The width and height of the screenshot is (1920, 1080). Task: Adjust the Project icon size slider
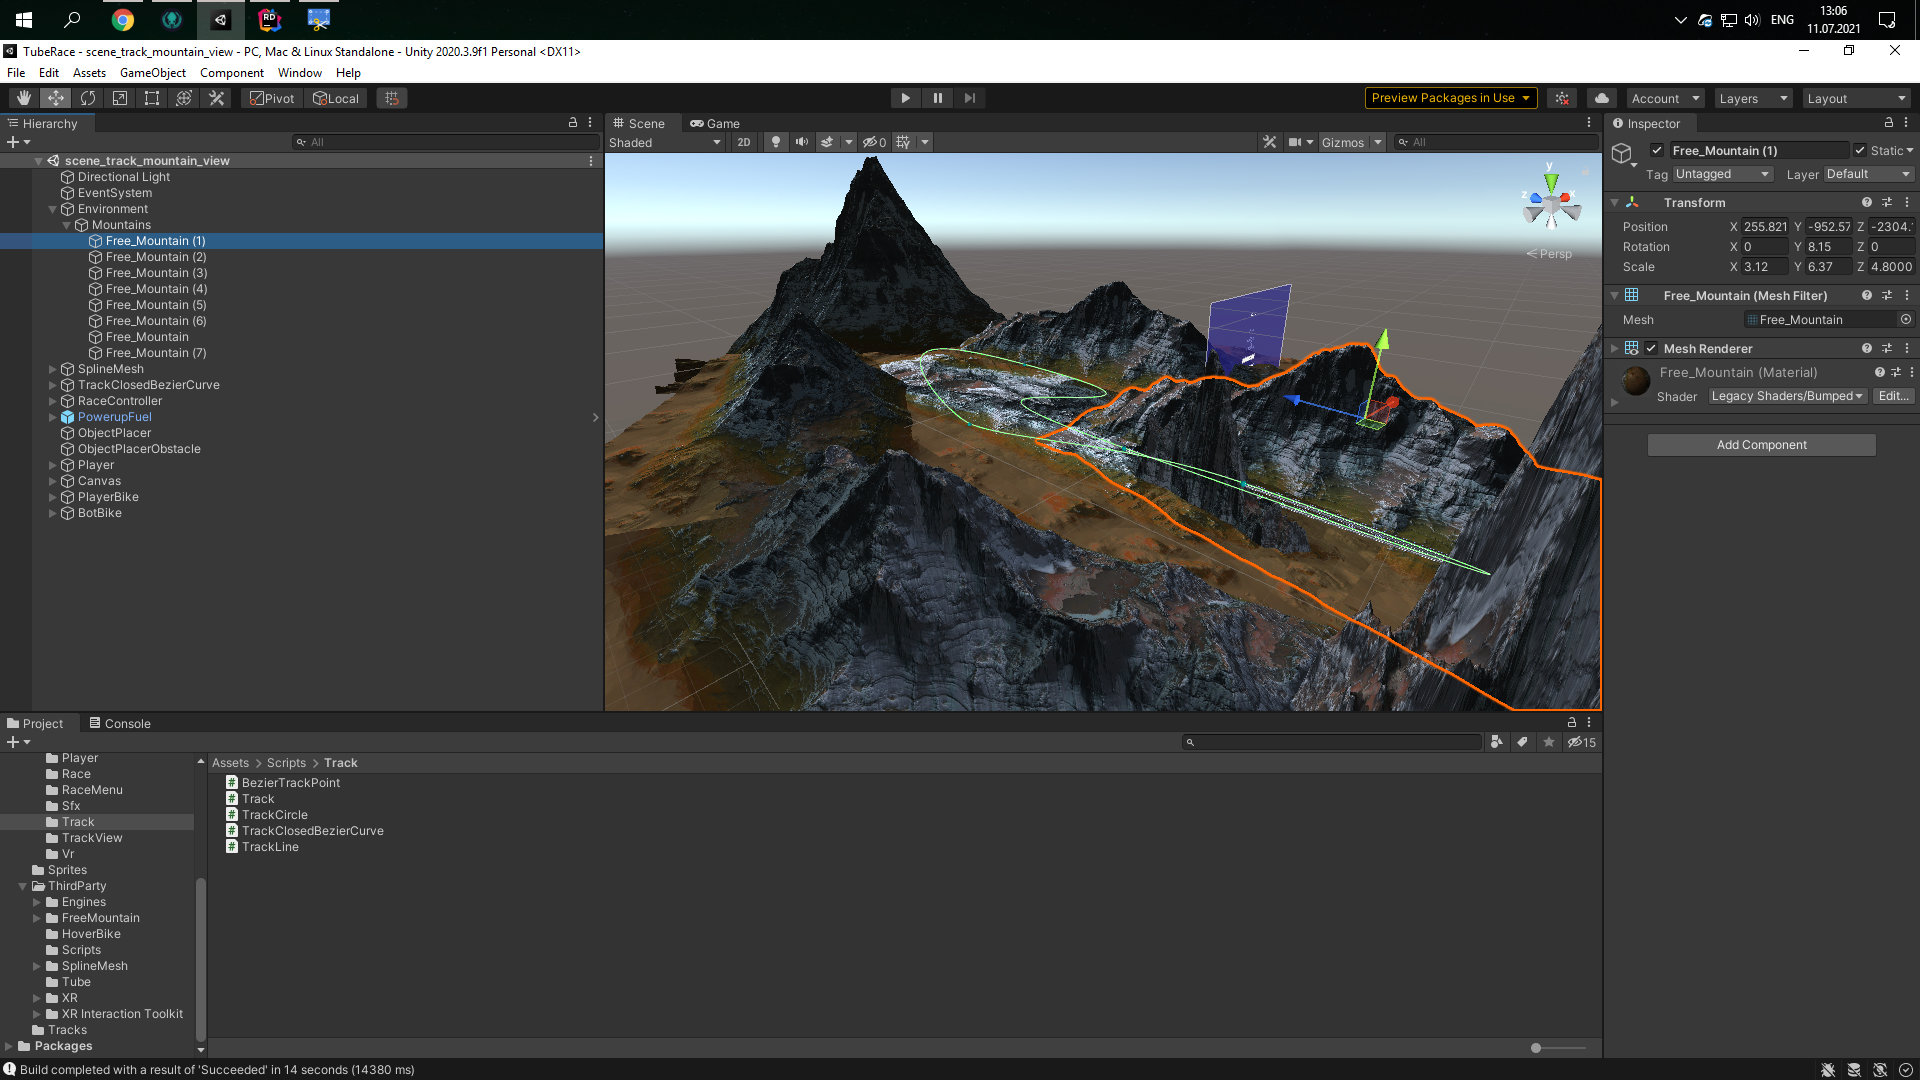1536,1048
